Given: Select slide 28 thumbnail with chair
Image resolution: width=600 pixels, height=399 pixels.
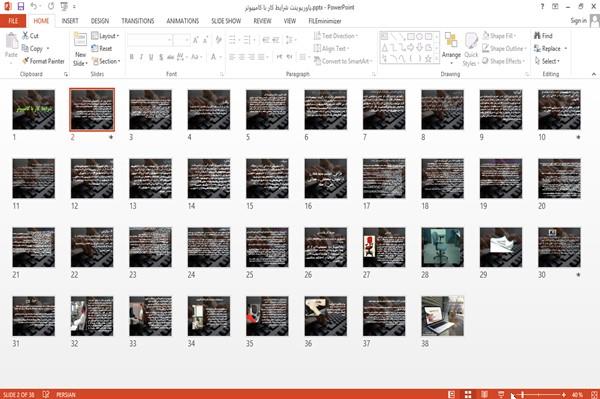Looking at the screenshot, I should coord(442,247).
